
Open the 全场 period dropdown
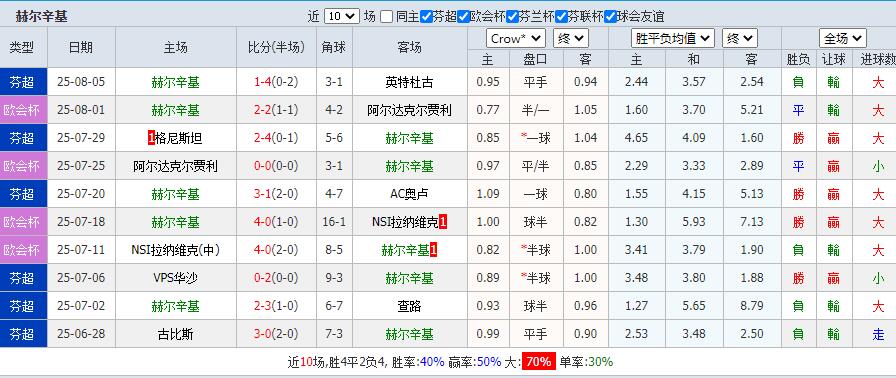[843, 38]
